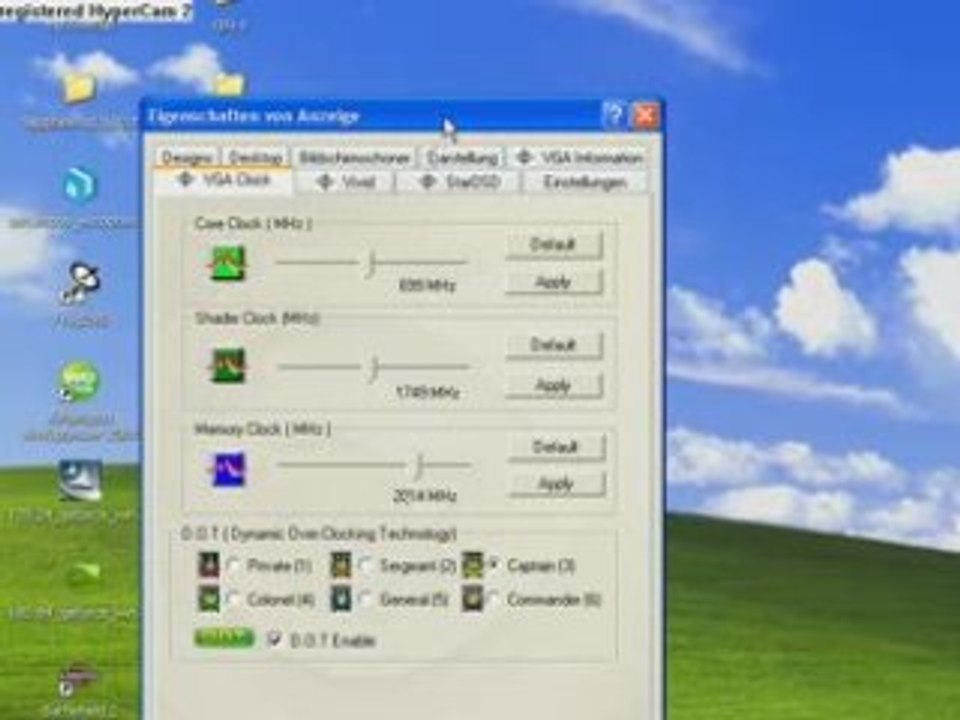960x720 pixels.
Task: Click the Commander rank badge icon
Action: [x=473, y=599]
